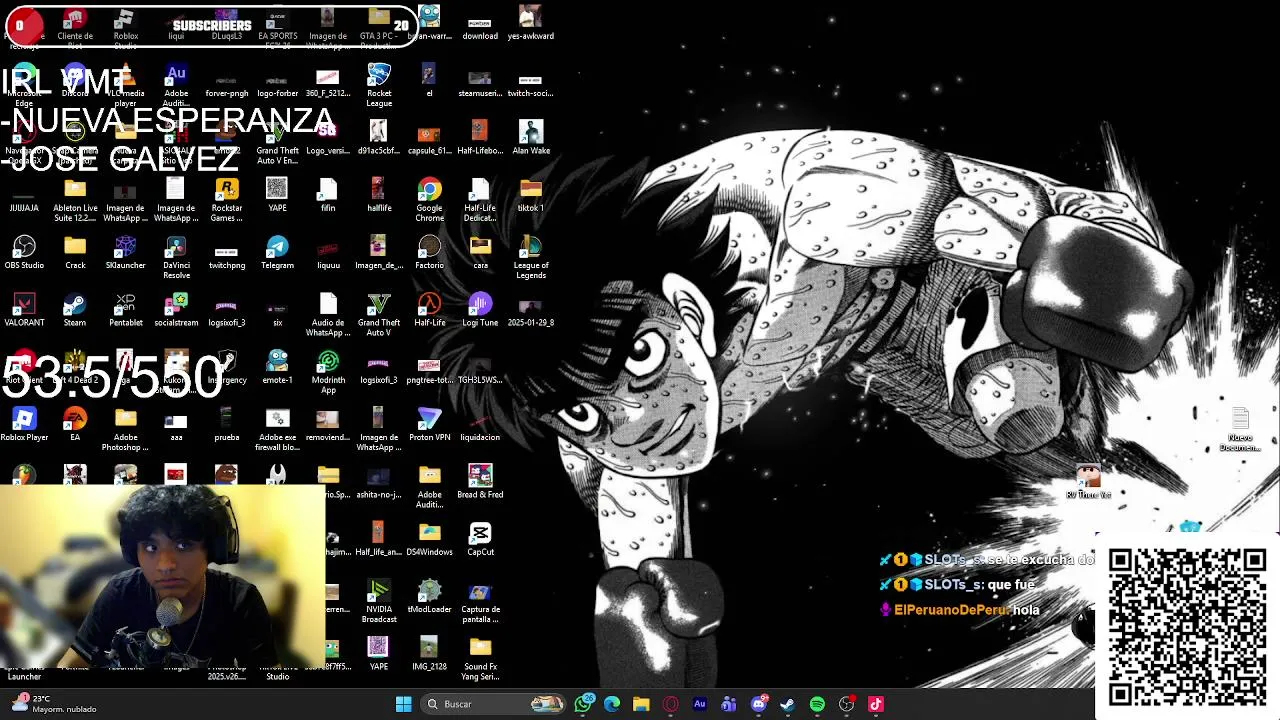The image size is (1280, 720).
Task: Open DaVinci Resolve shortcut
Action: pyautogui.click(x=176, y=257)
